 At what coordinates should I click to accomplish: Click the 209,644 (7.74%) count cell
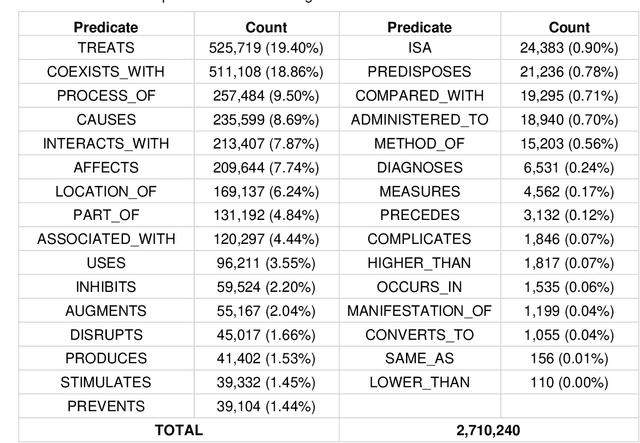[x=265, y=167]
